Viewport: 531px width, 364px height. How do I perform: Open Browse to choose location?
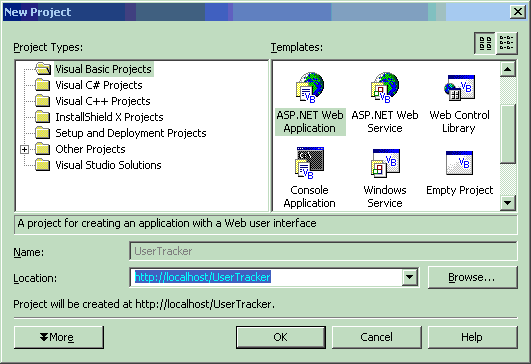click(x=473, y=277)
